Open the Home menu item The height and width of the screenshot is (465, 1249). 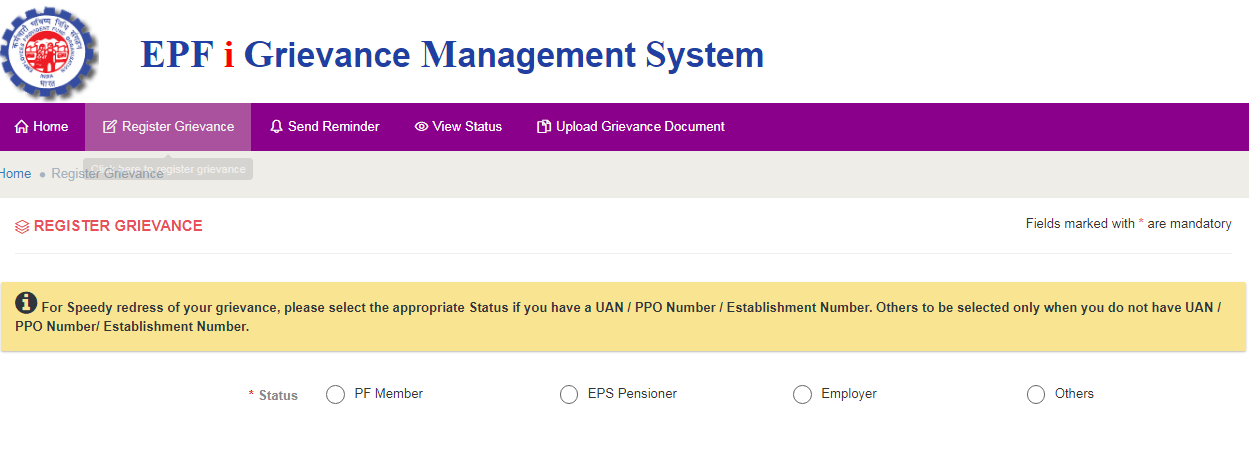[x=42, y=127]
